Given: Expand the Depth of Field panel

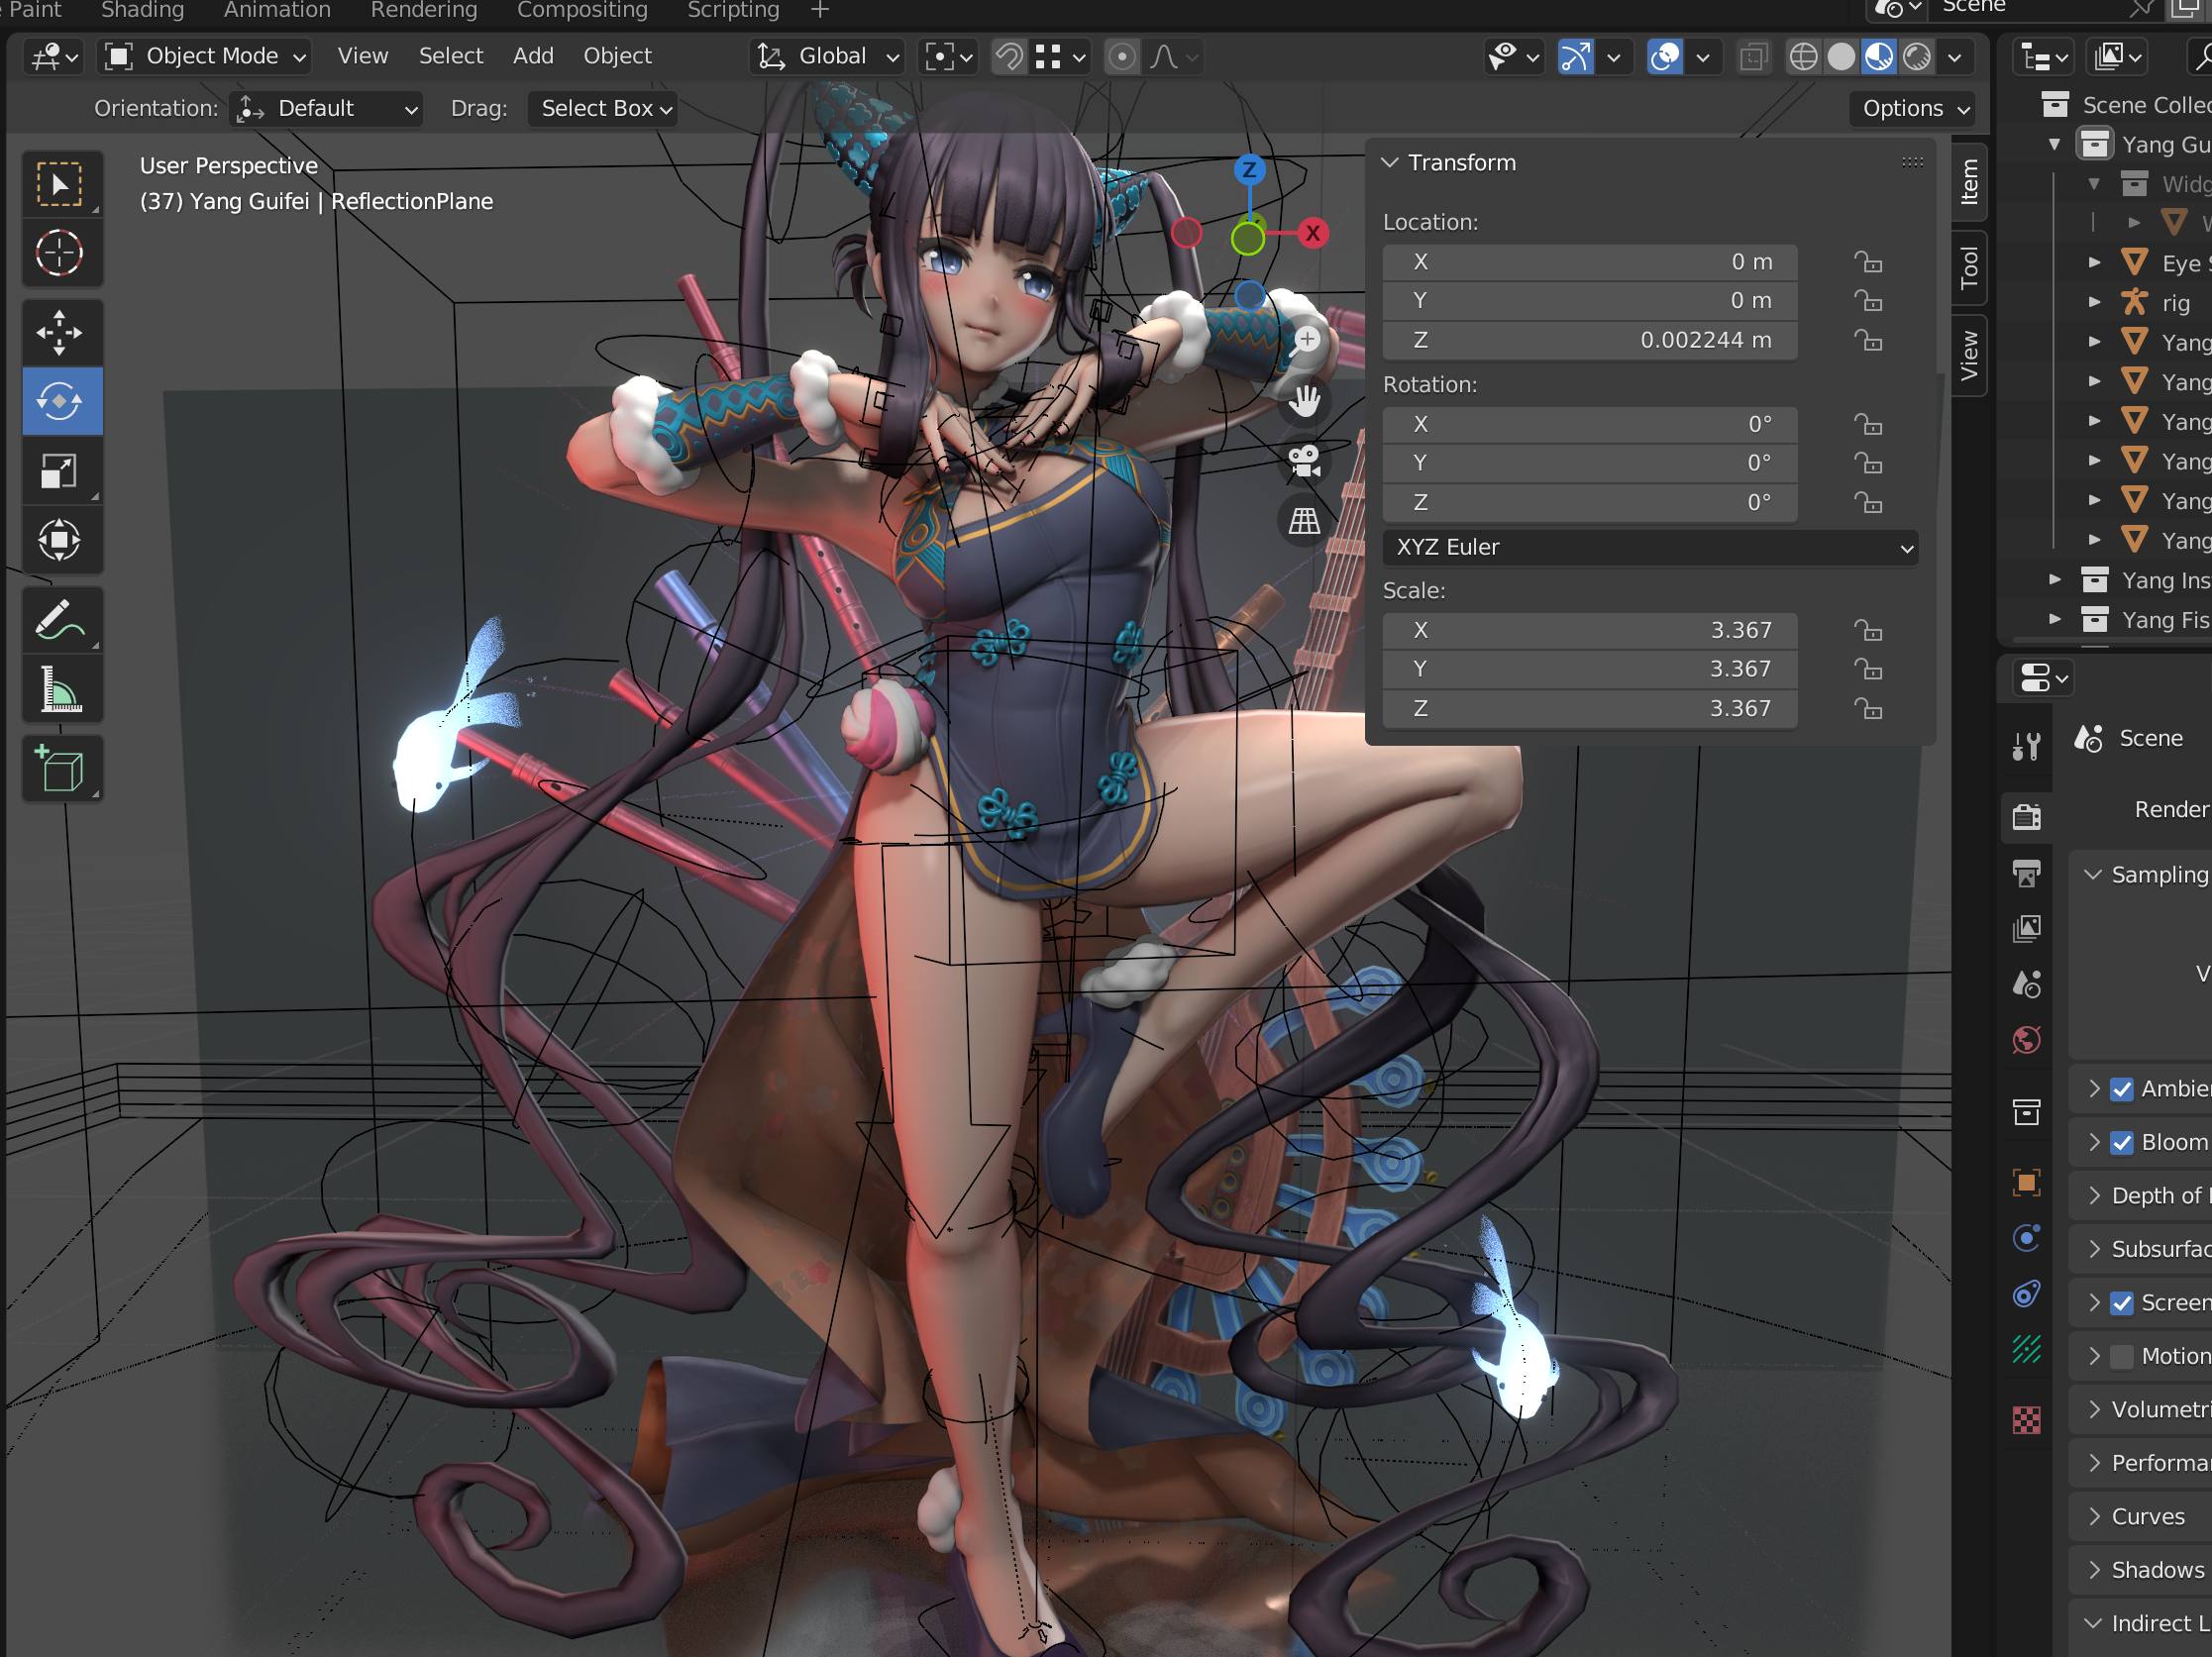Looking at the screenshot, I should point(2094,1196).
